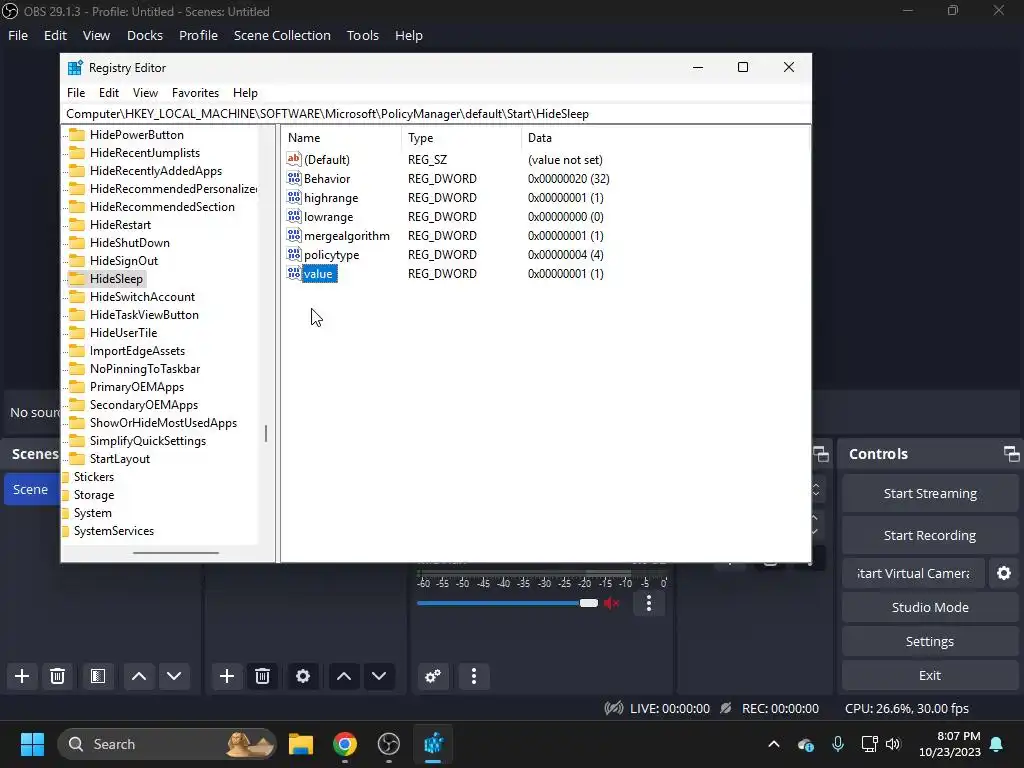The width and height of the screenshot is (1024, 768).
Task: Select the HideSleep folder icon
Action: (77, 279)
